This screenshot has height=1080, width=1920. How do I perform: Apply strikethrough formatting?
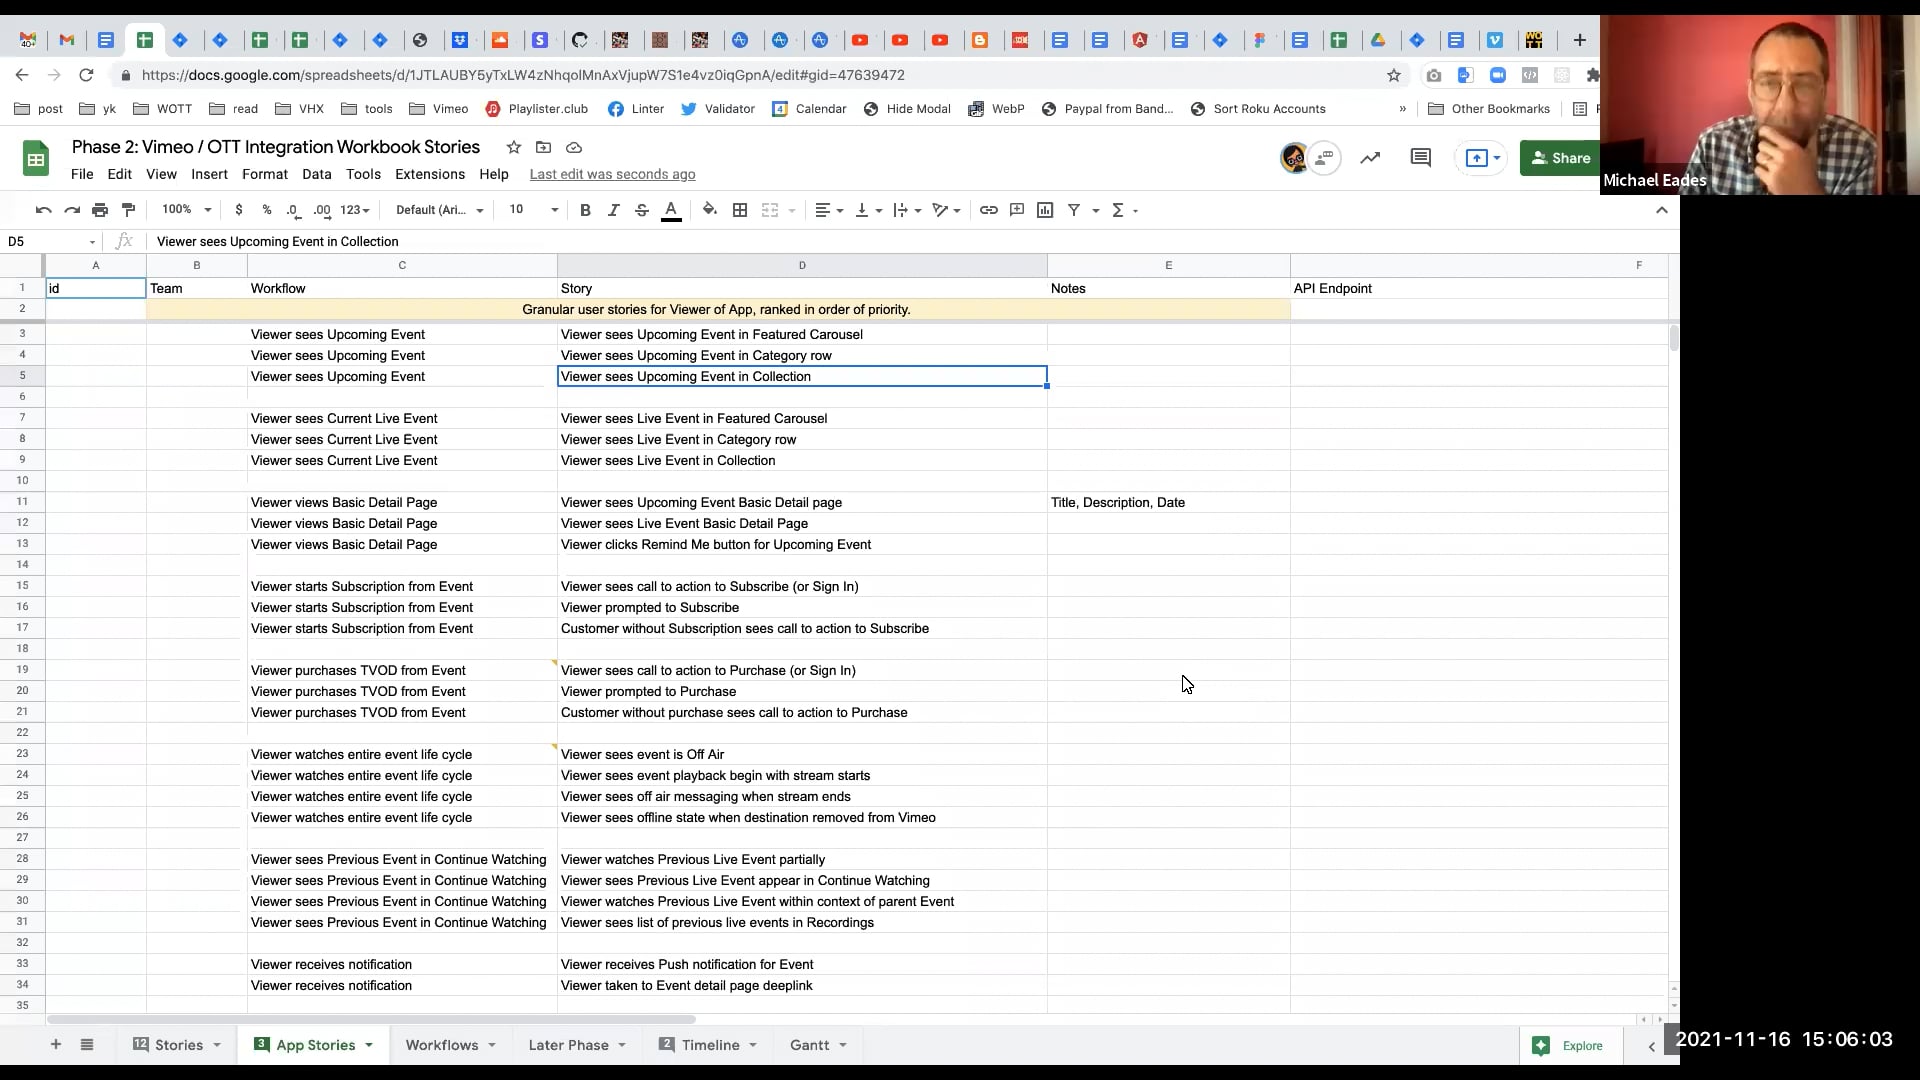tap(642, 210)
